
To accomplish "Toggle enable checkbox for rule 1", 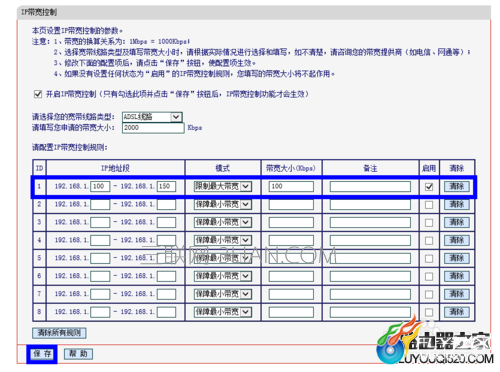I will click(x=429, y=187).
